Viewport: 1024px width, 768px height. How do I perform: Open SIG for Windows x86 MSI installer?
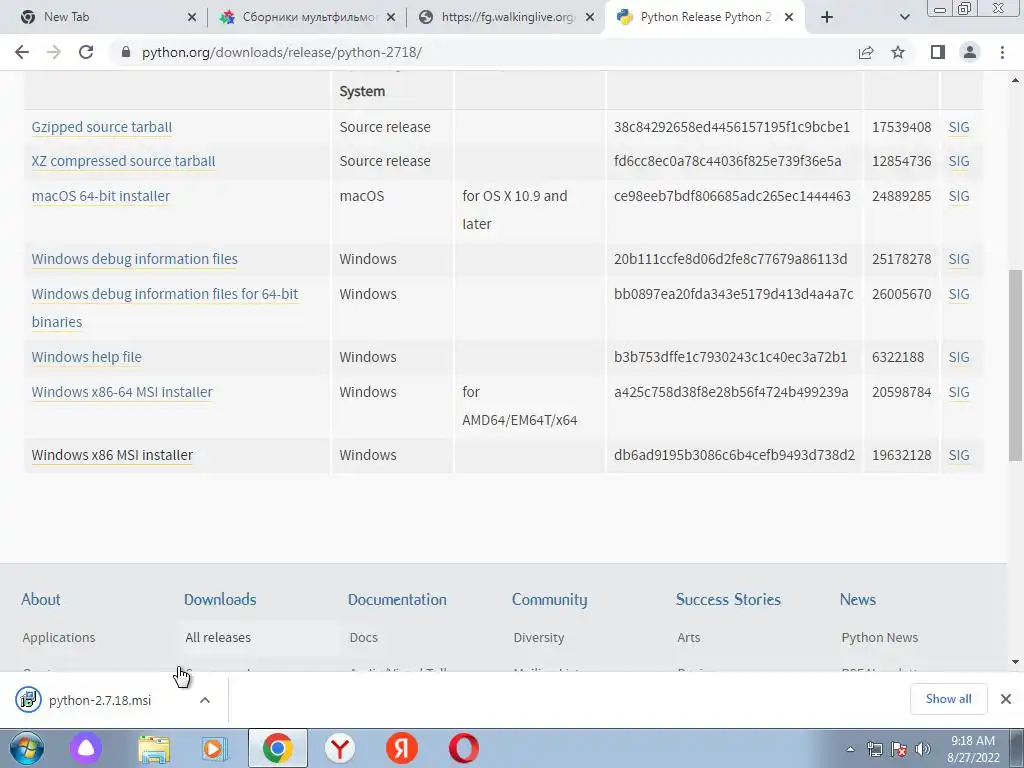(x=959, y=455)
